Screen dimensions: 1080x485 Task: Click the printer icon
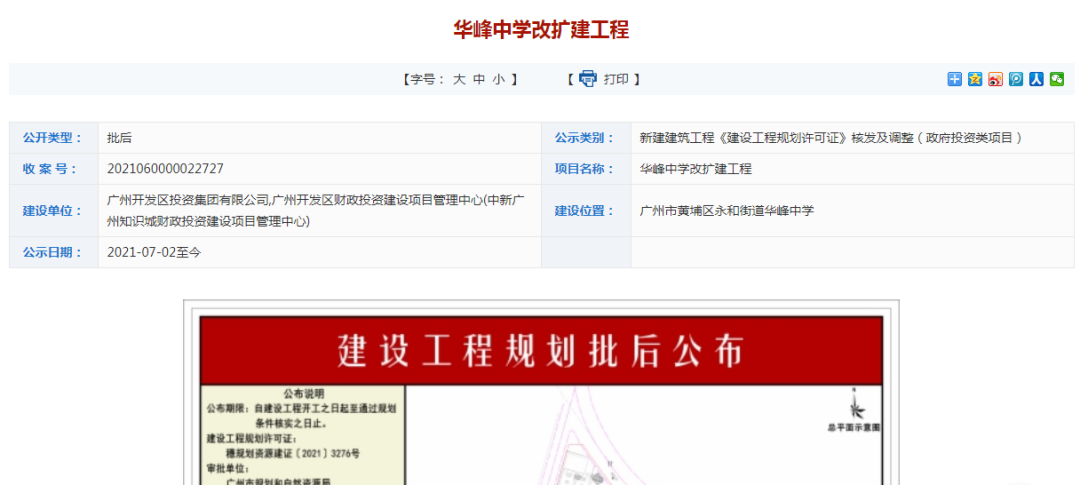pos(588,79)
